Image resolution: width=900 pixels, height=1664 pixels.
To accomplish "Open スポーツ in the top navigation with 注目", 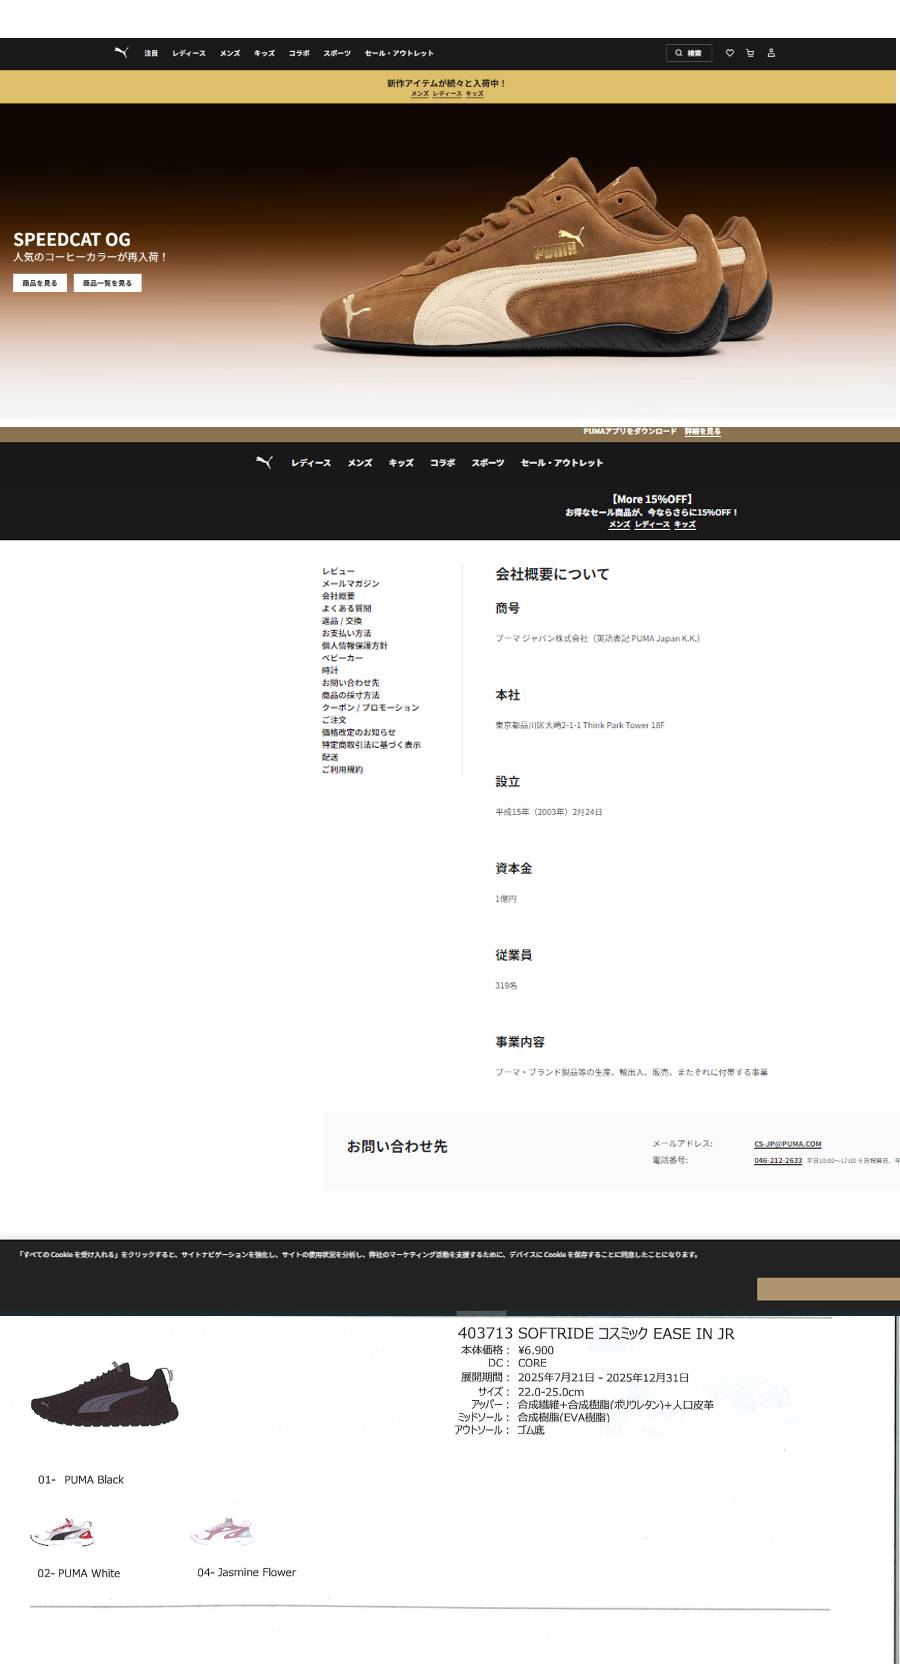I will pyautogui.click(x=337, y=53).
